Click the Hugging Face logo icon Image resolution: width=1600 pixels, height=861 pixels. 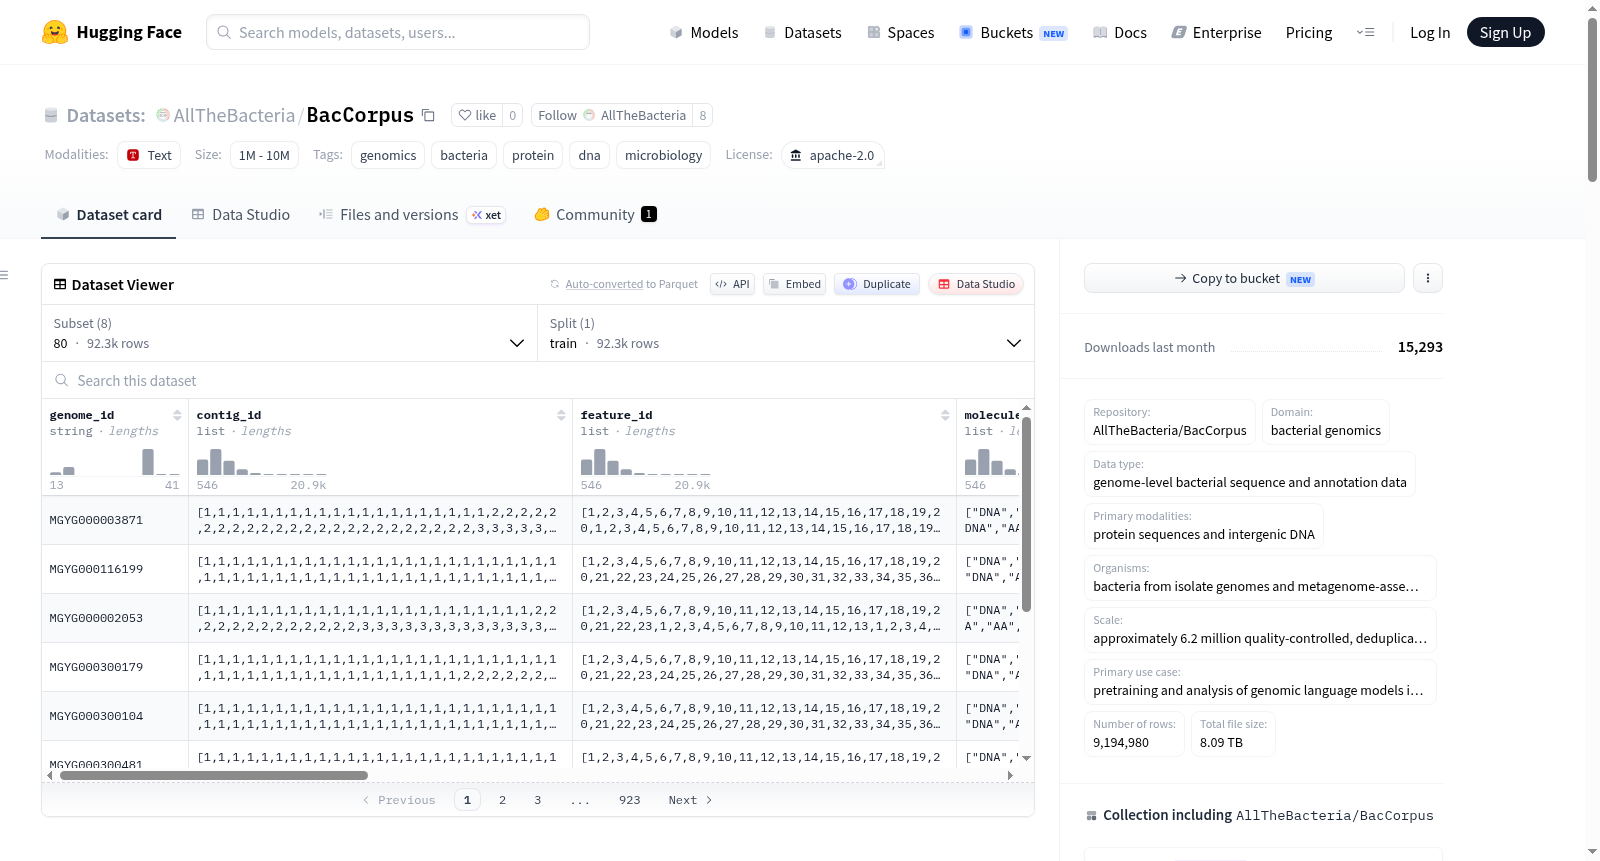click(55, 32)
